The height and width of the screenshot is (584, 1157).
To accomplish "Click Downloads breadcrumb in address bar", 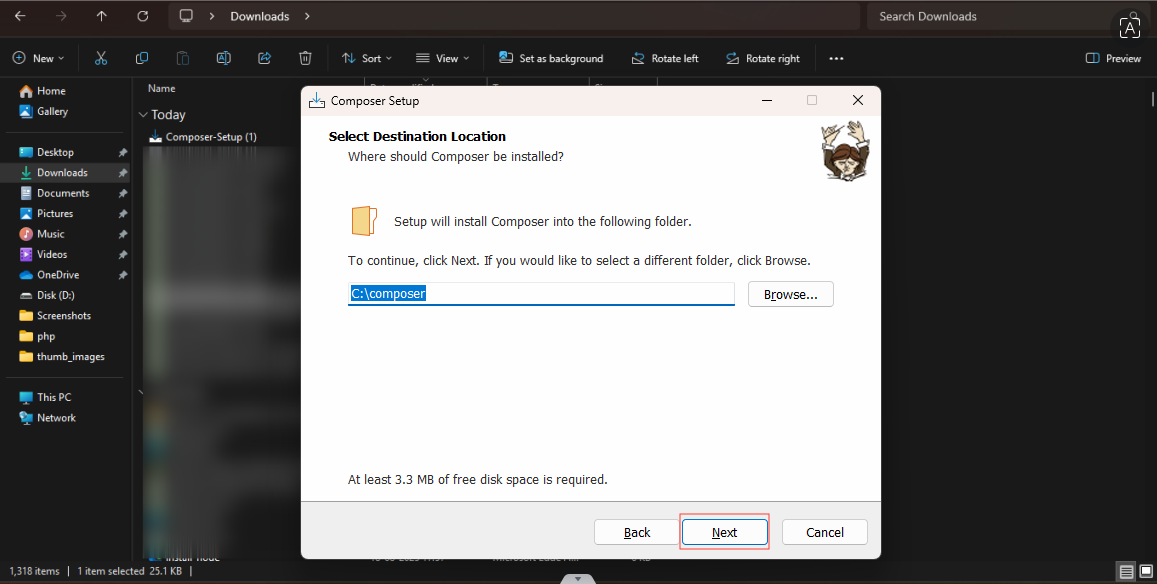I will [x=260, y=16].
